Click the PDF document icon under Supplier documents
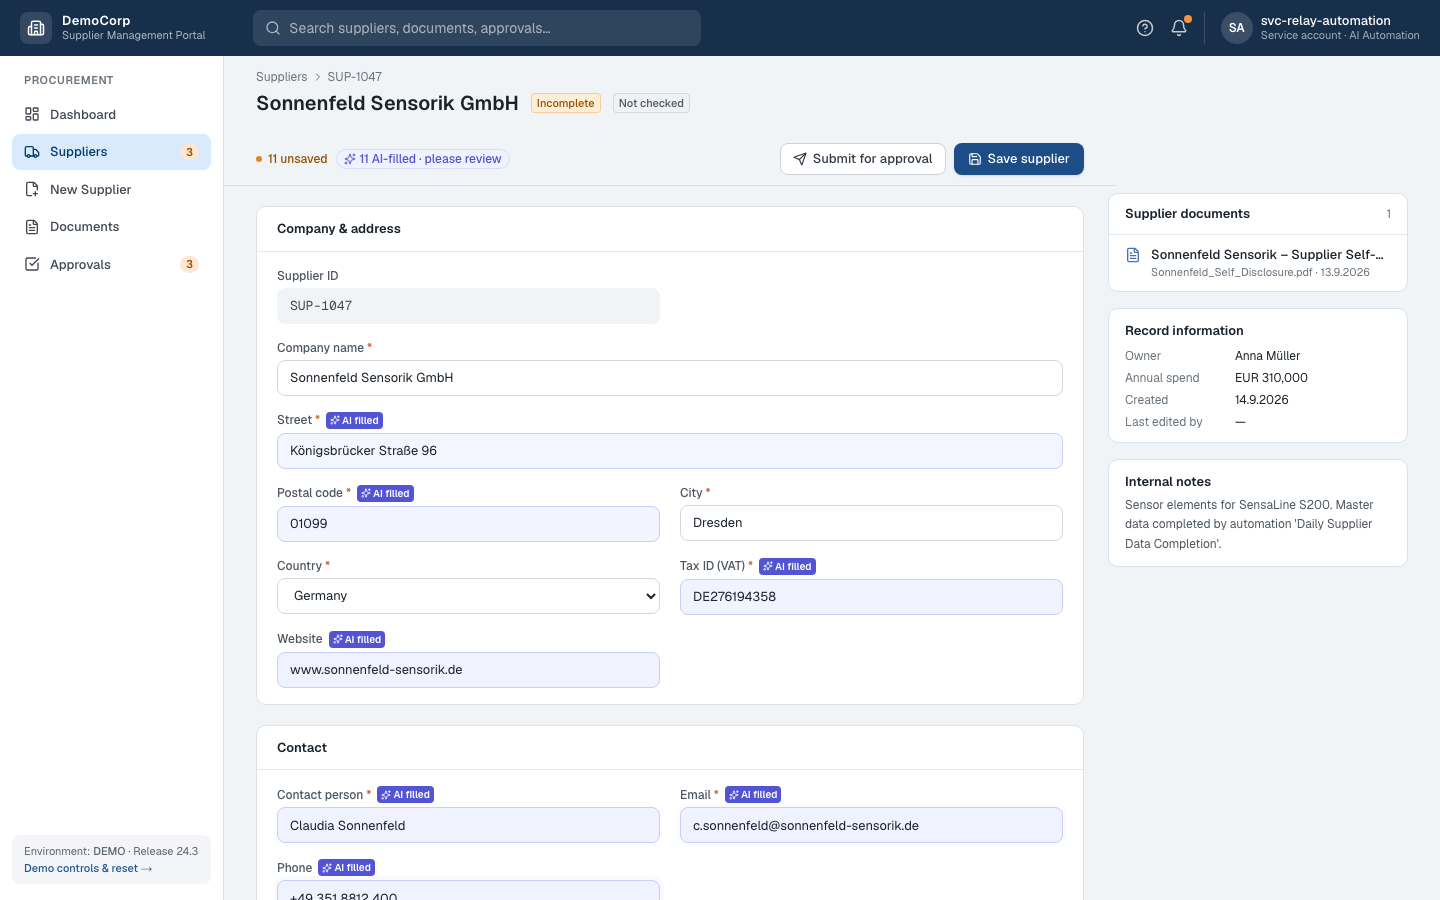Image resolution: width=1440 pixels, height=900 pixels. [1133, 255]
